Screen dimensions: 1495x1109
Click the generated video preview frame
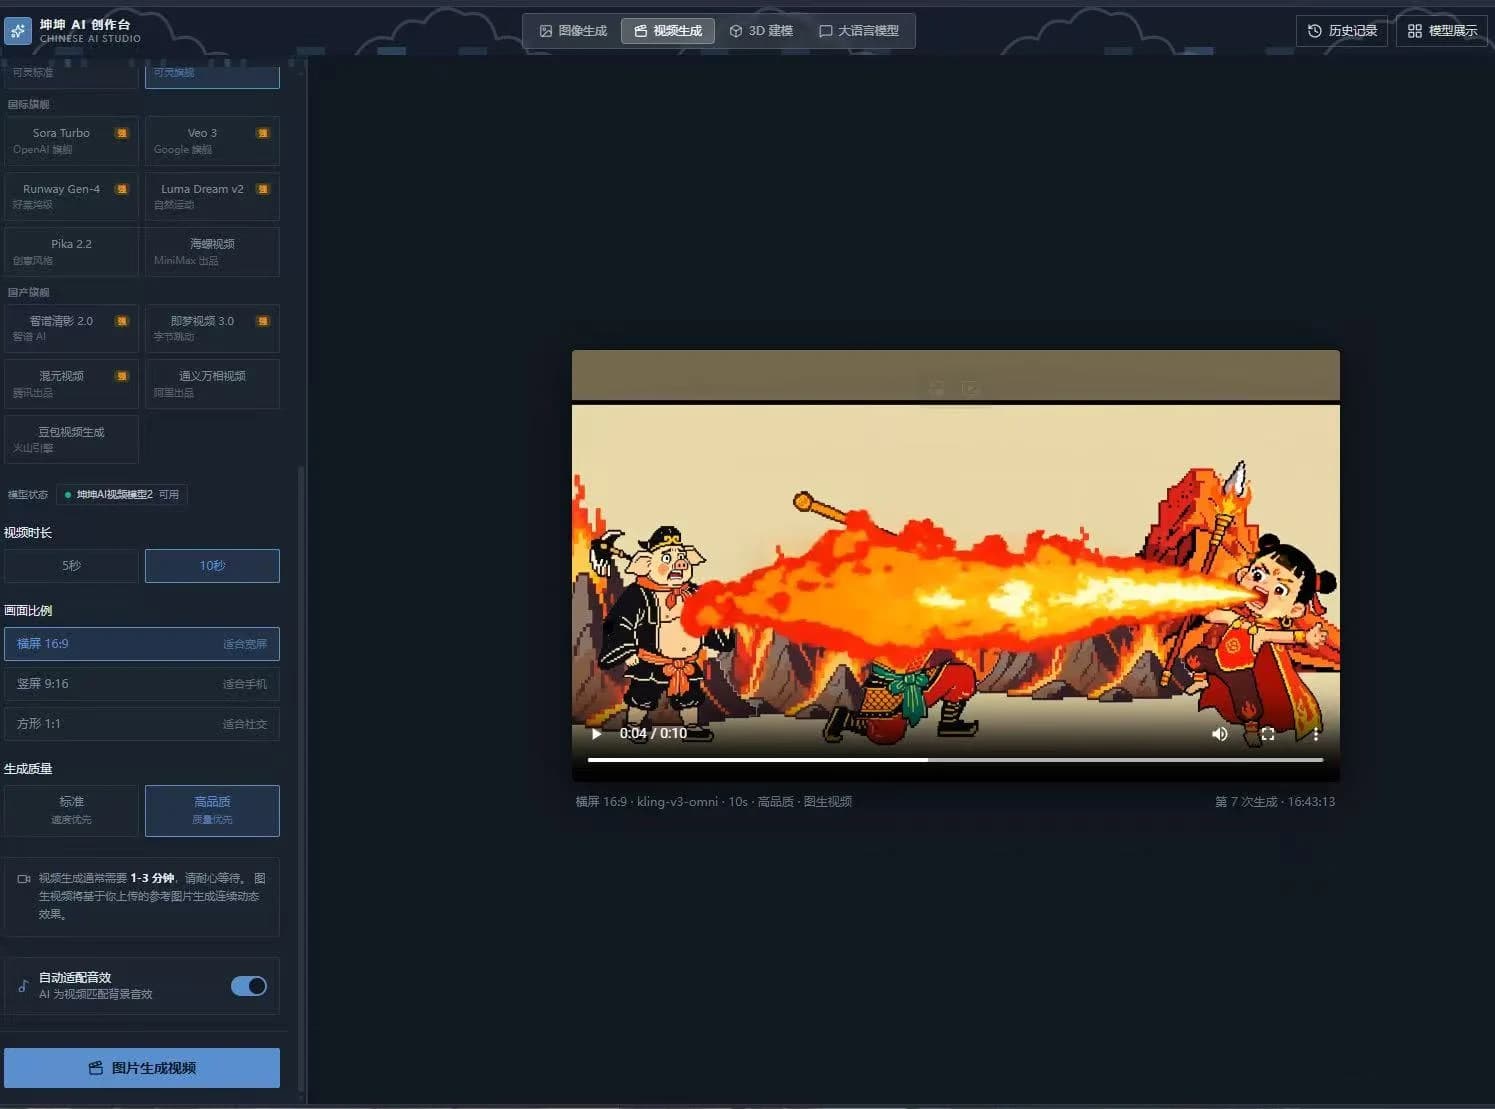[956, 565]
